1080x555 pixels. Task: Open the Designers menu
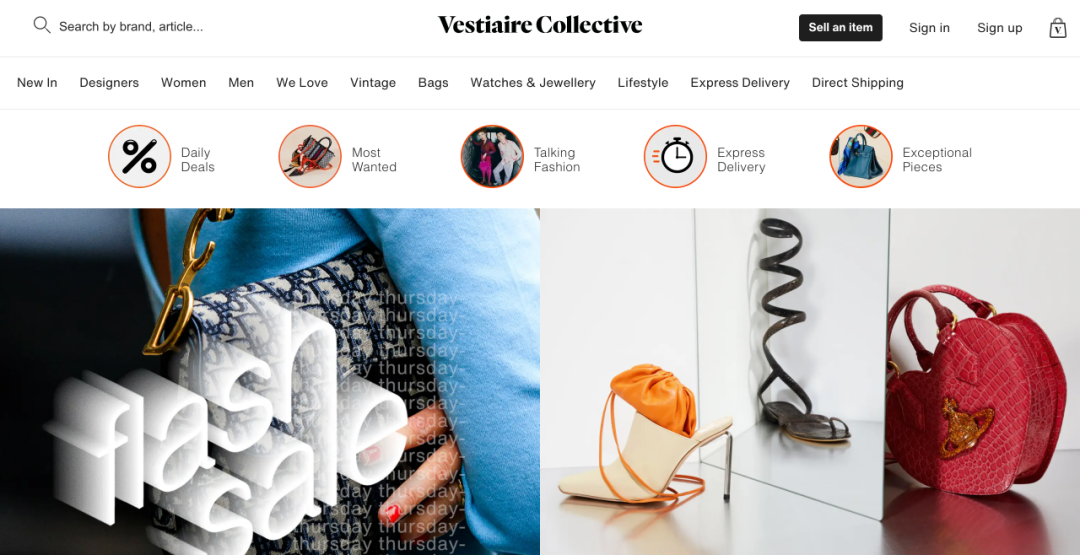(109, 83)
